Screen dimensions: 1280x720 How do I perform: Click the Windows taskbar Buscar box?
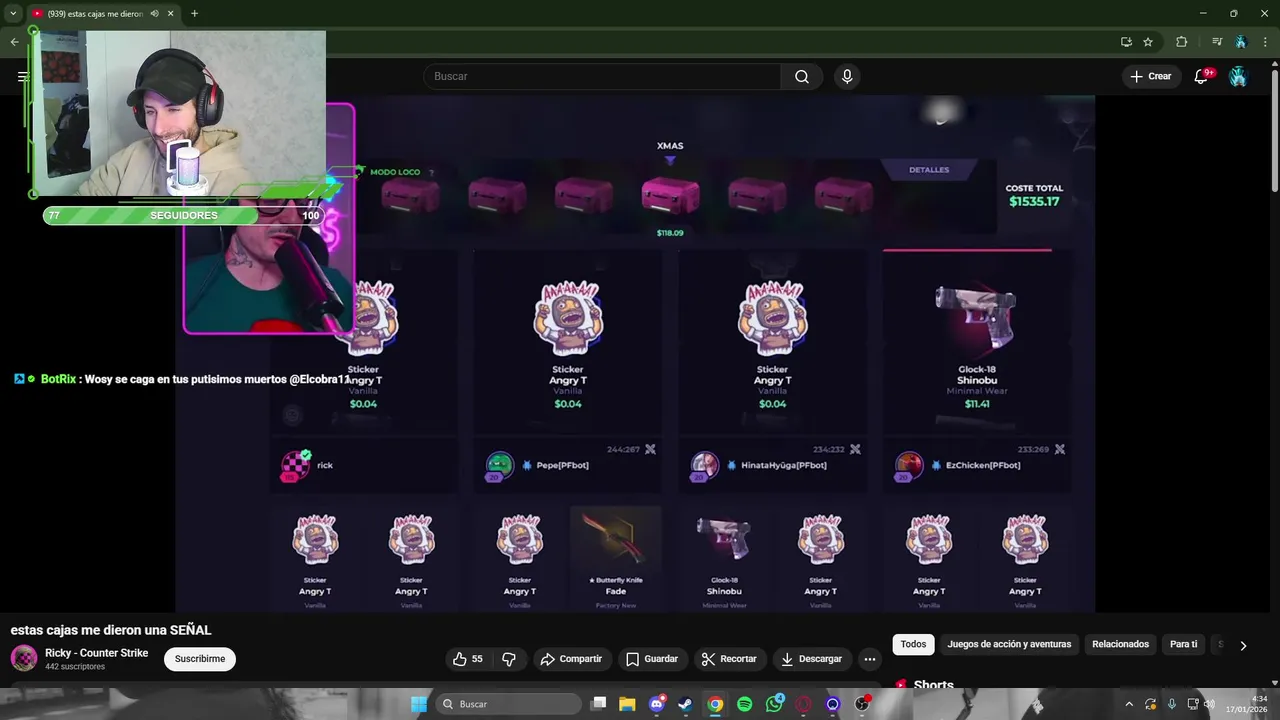[x=508, y=704]
